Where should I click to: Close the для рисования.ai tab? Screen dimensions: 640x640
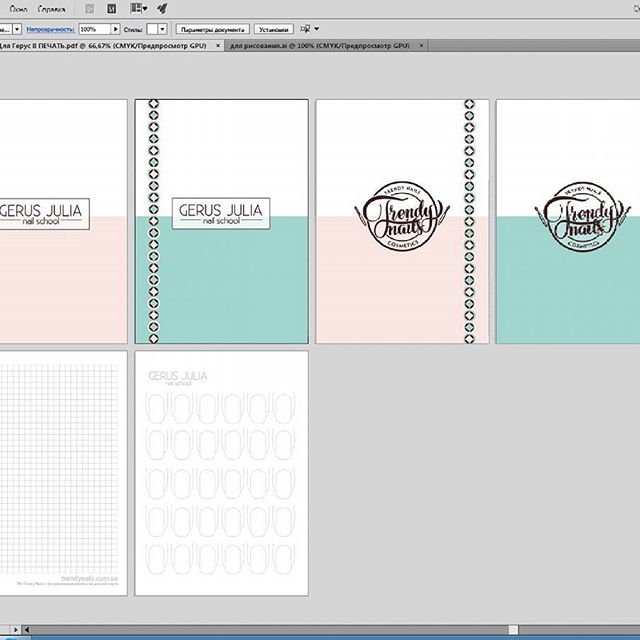tap(421, 46)
